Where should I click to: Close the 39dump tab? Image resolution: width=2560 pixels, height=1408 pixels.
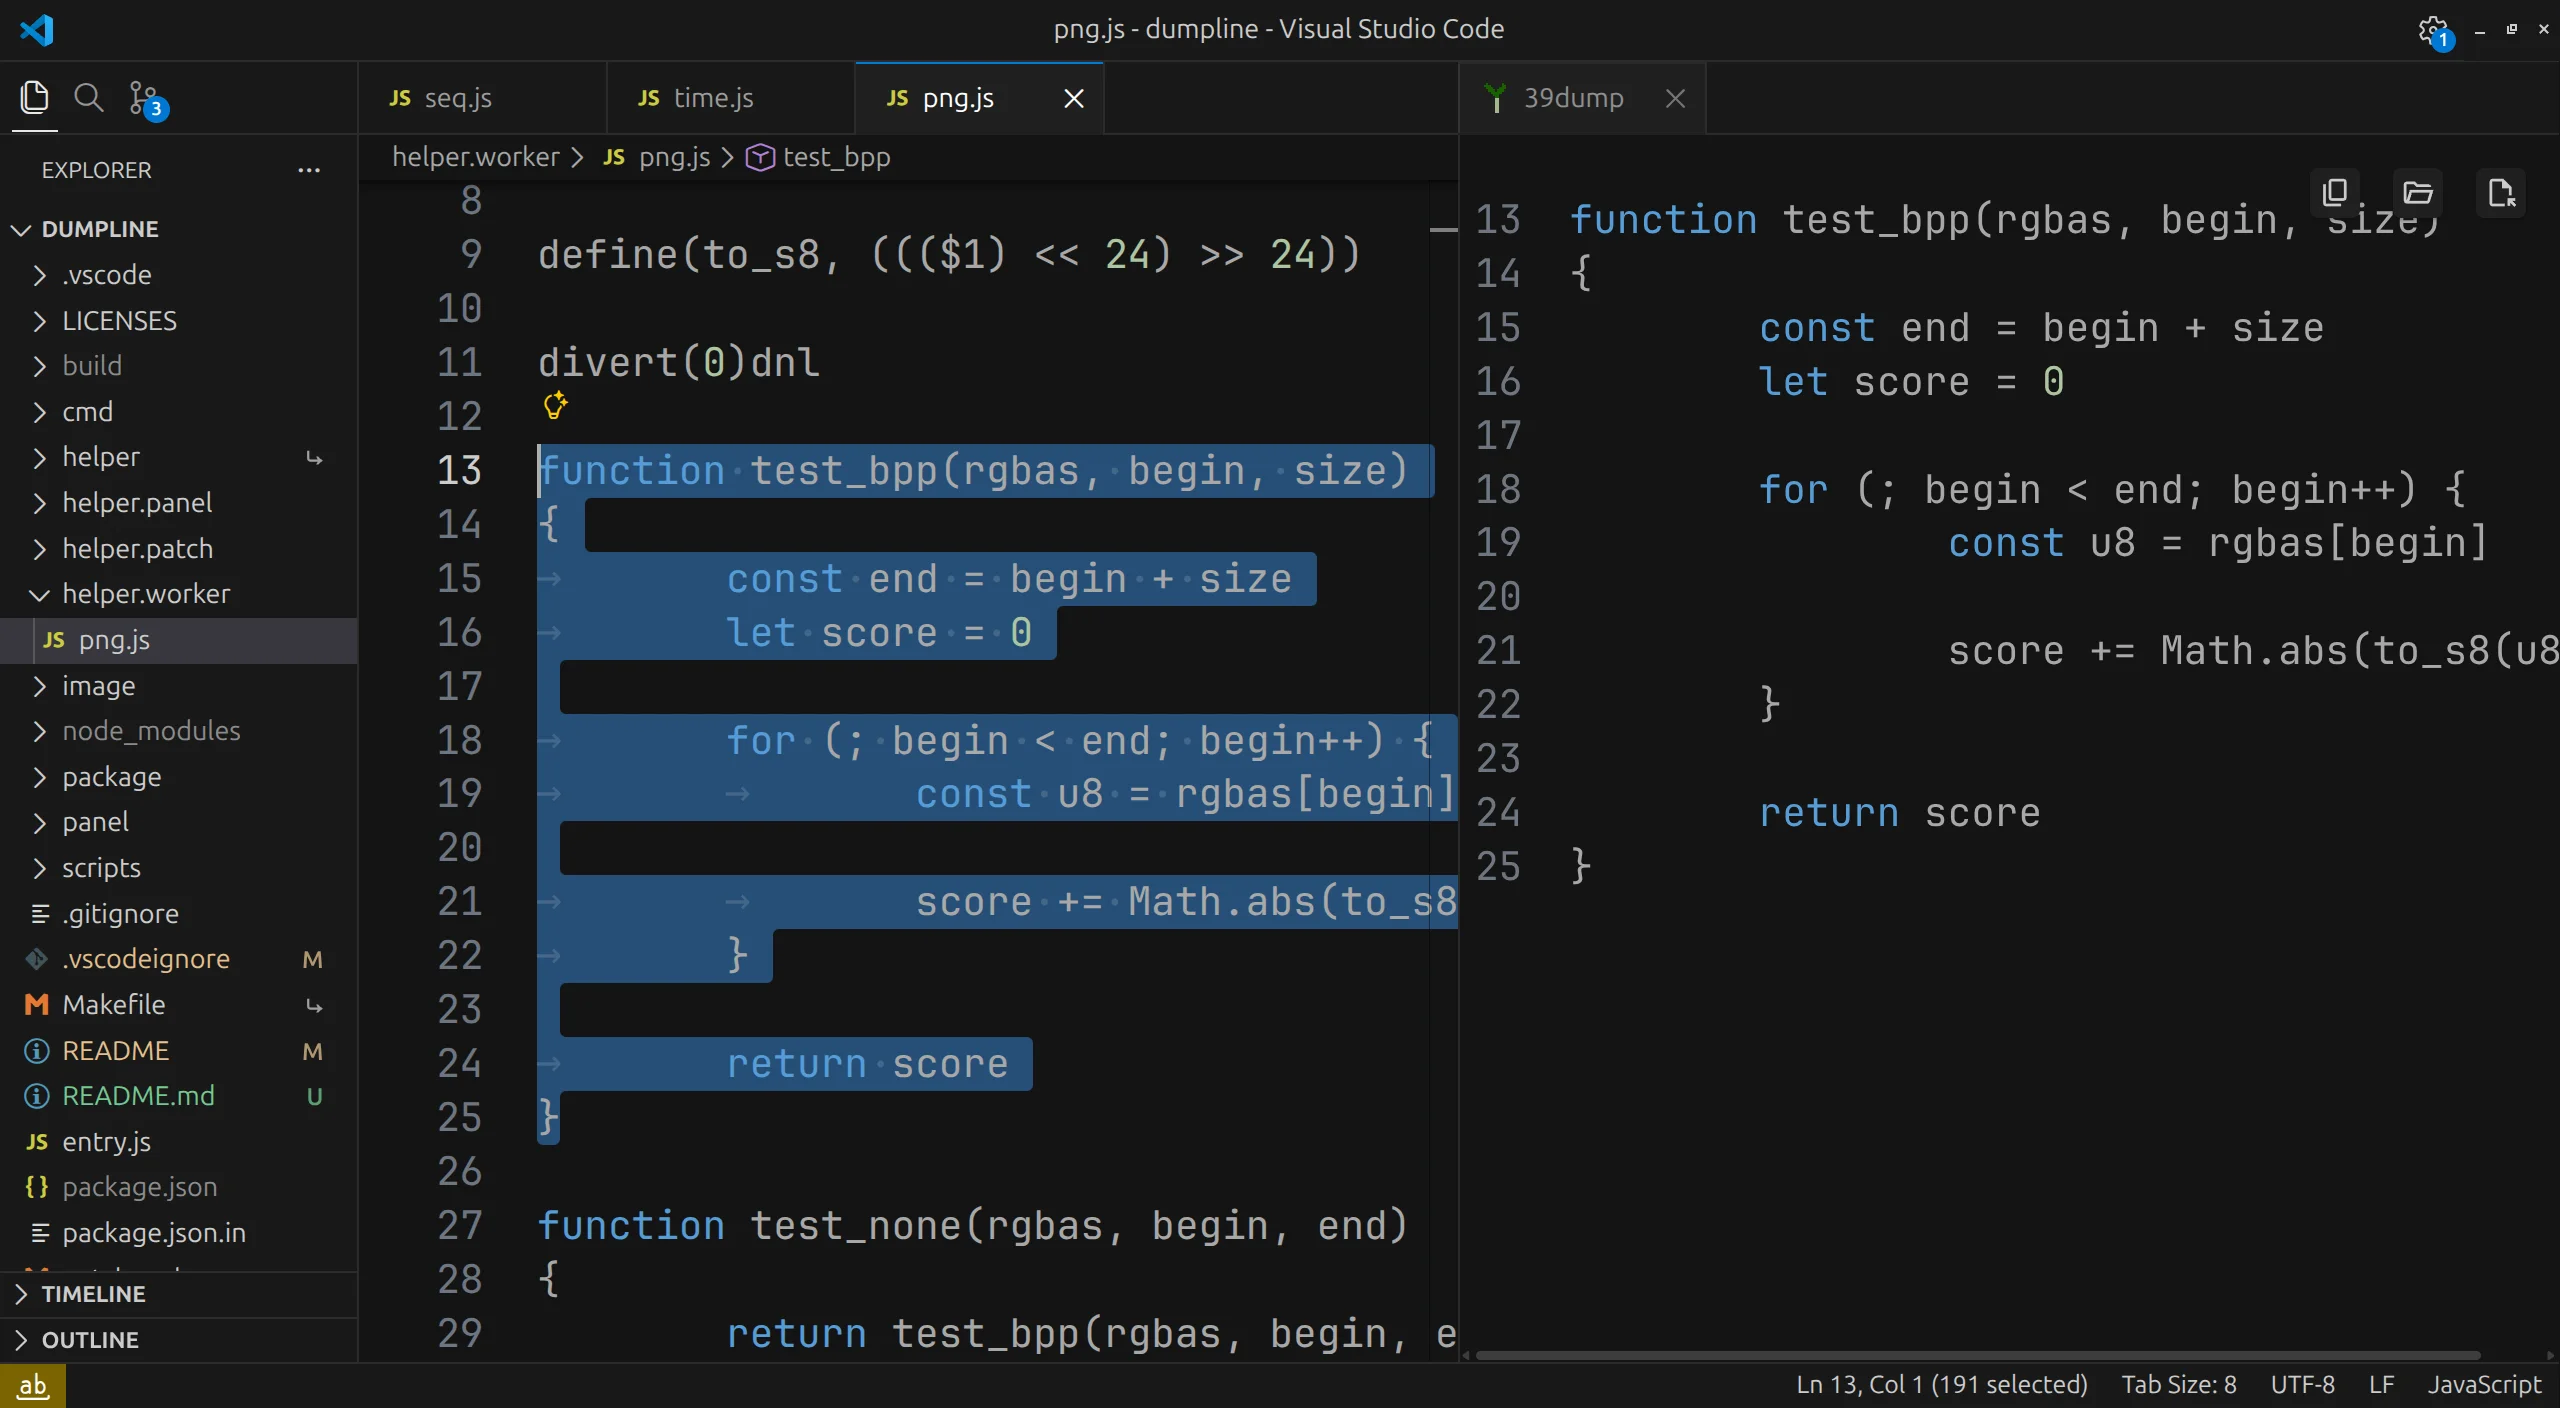pos(1675,98)
